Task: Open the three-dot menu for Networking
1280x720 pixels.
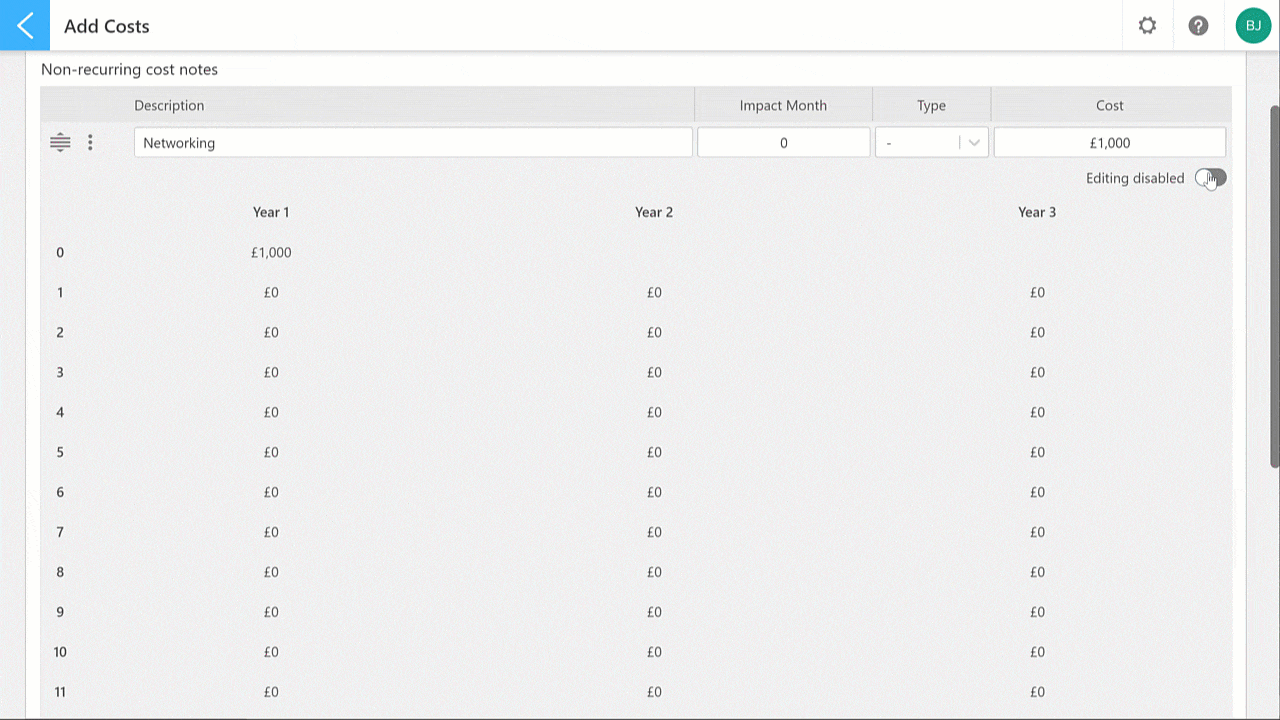Action: tap(90, 142)
